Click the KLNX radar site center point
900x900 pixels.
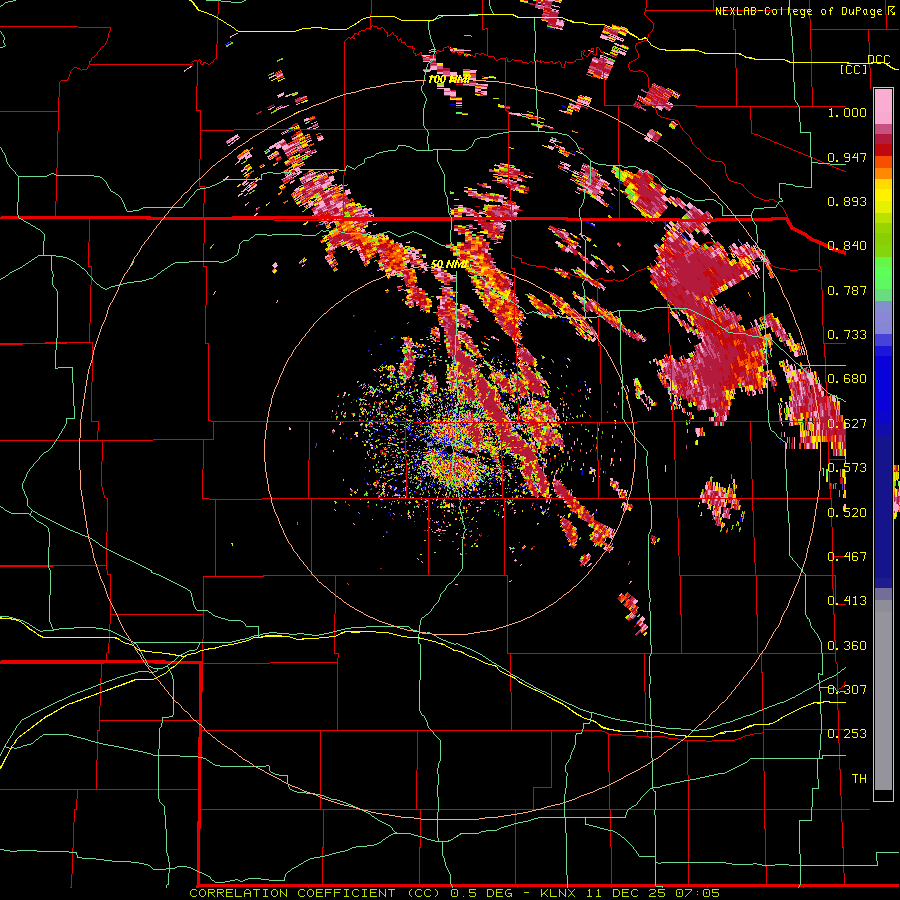(450, 452)
